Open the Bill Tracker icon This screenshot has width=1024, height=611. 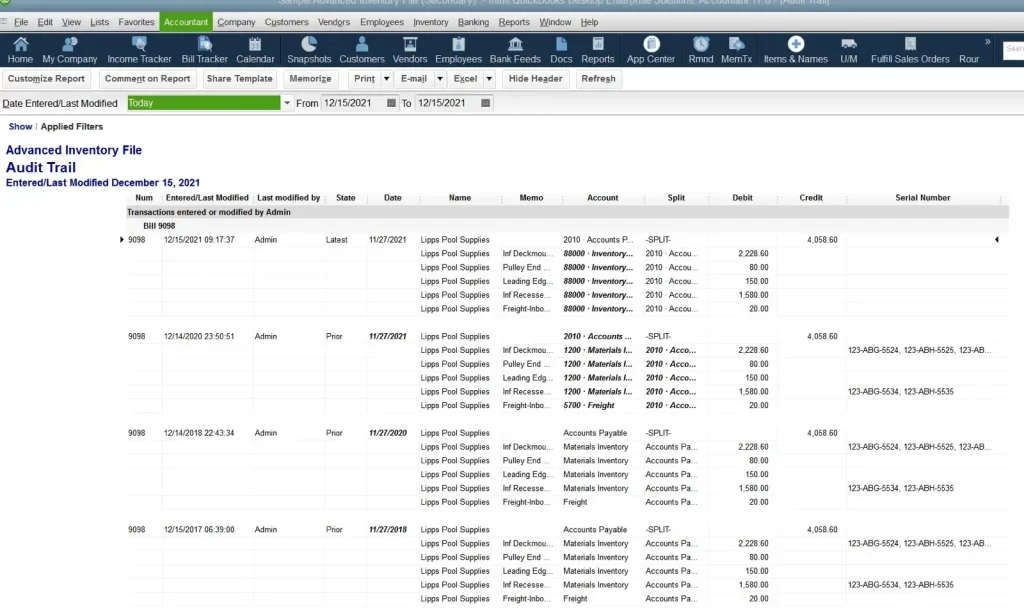coord(204,50)
